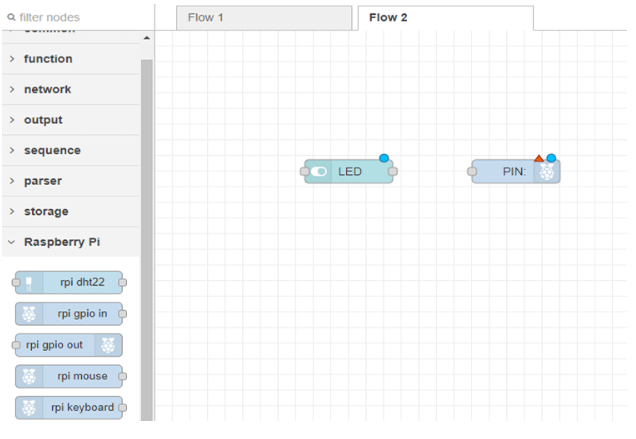
Task: Click the rpi dht22 node icon
Action: point(29,283)
